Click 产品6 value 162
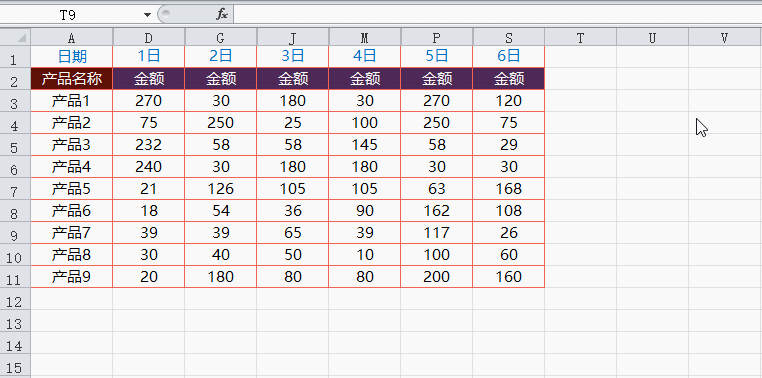This screenshot has height=378, width=762. point(436,211)
